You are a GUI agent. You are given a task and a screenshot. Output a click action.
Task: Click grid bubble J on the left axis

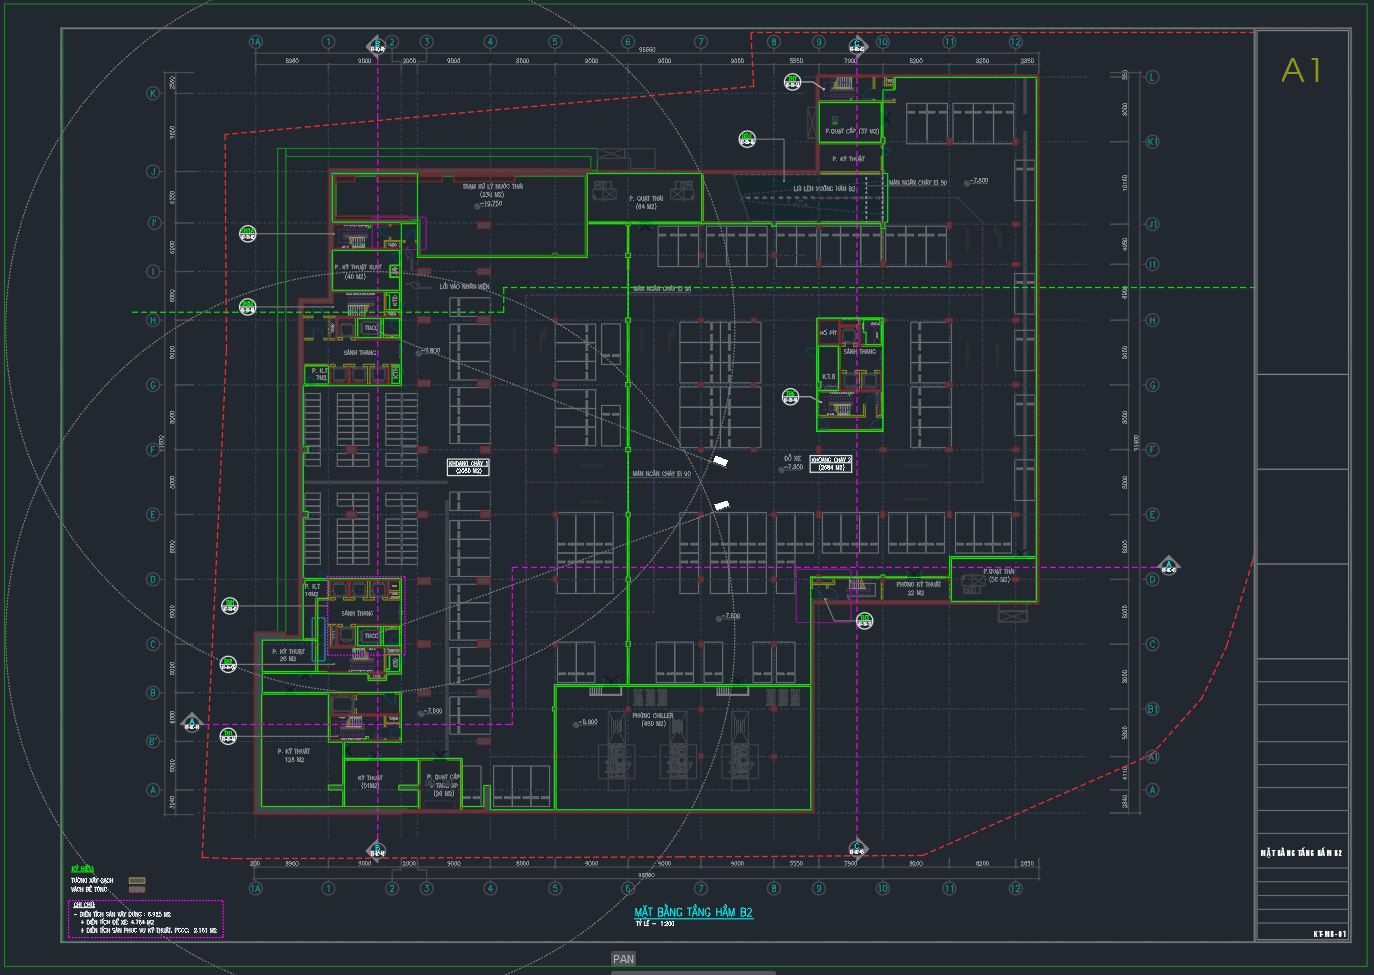pos(154,172)
